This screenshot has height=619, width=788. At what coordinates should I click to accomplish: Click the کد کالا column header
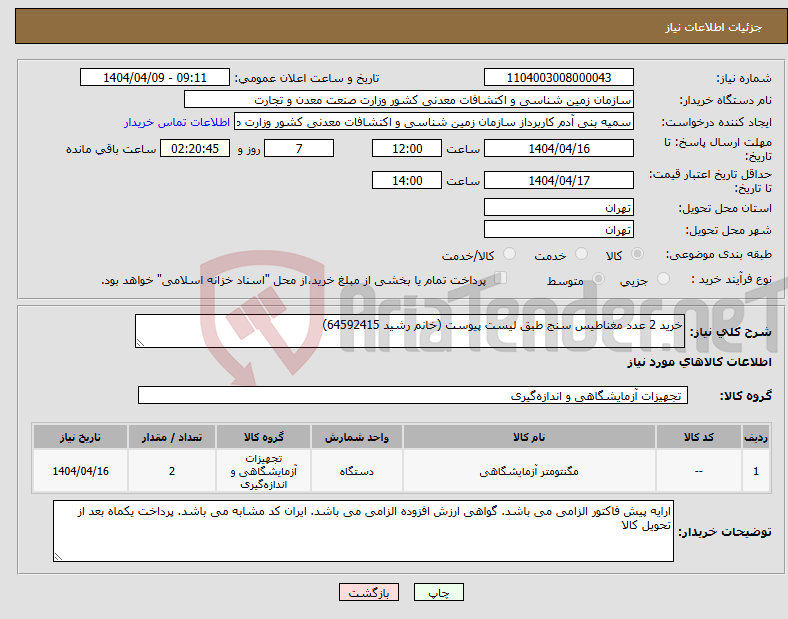699,437
